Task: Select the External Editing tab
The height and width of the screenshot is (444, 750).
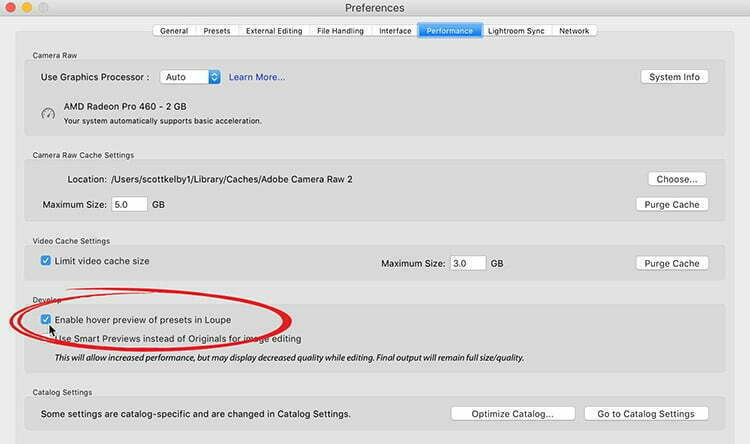Action: (273, 31)
